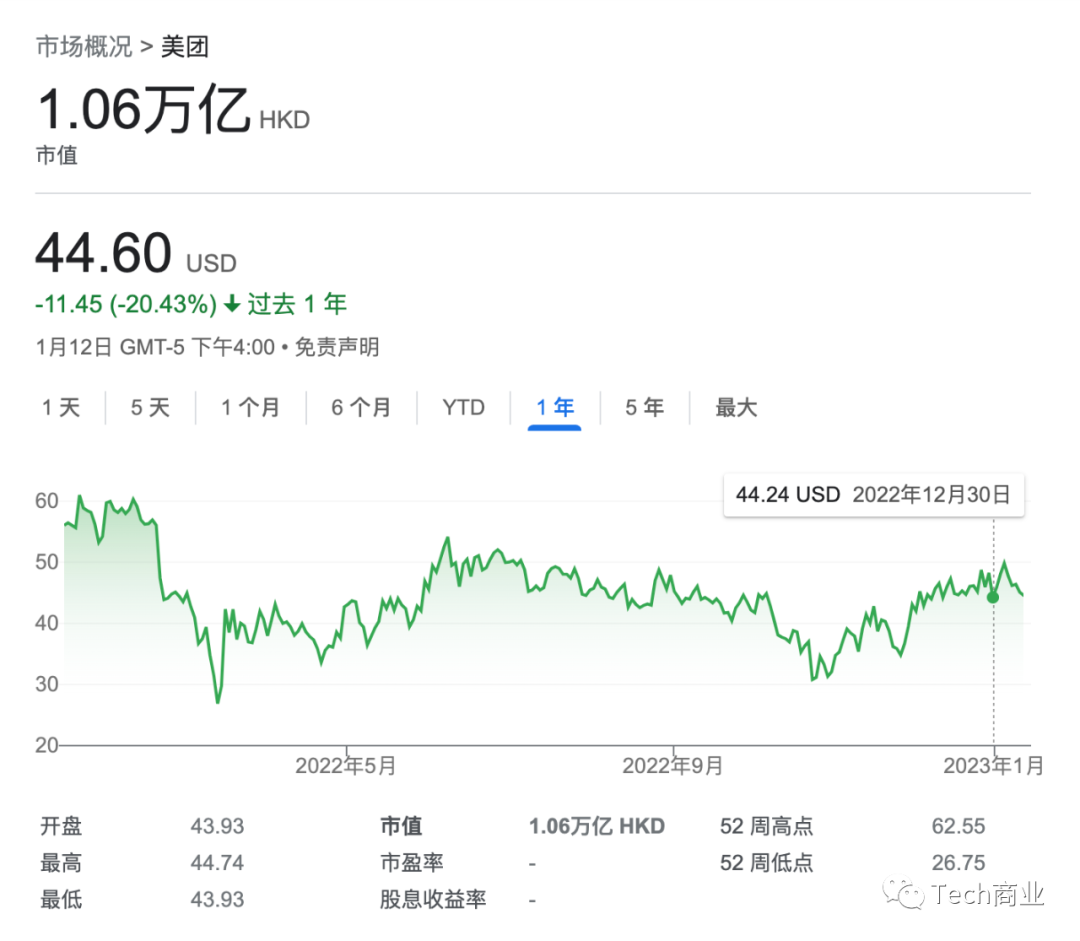This screenshot has height=941, width=1080.
Task: Click the 市场概况 breadcrumb link
Action: tap(83, 47)
